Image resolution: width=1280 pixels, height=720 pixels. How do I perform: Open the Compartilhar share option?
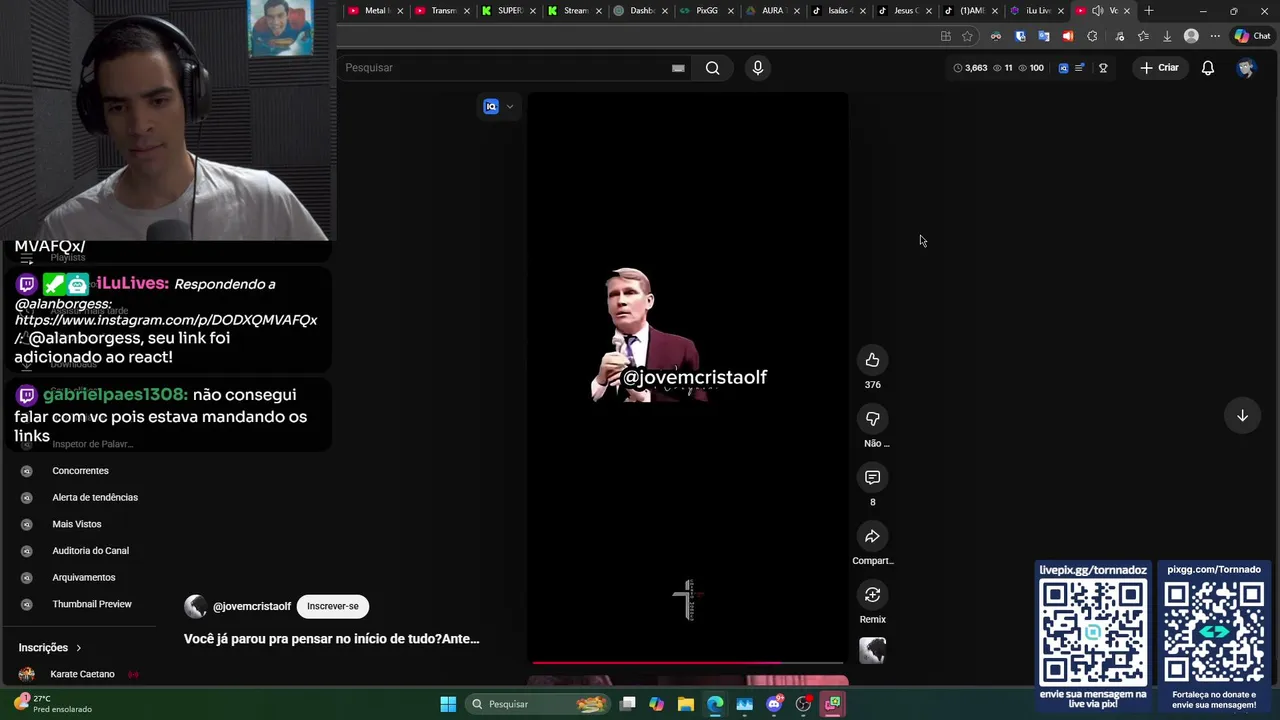872,537
